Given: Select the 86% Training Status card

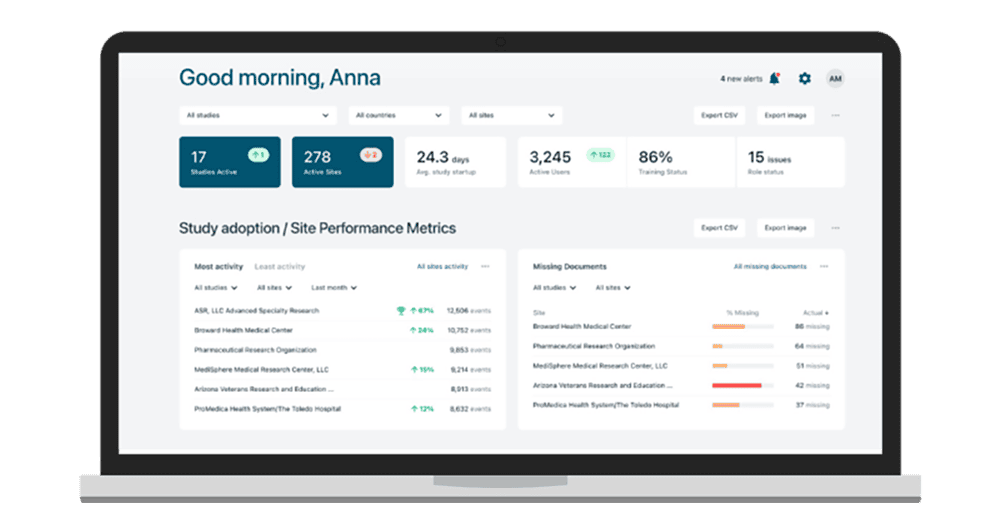Looking at the screenshot, I should pos(681,162).
